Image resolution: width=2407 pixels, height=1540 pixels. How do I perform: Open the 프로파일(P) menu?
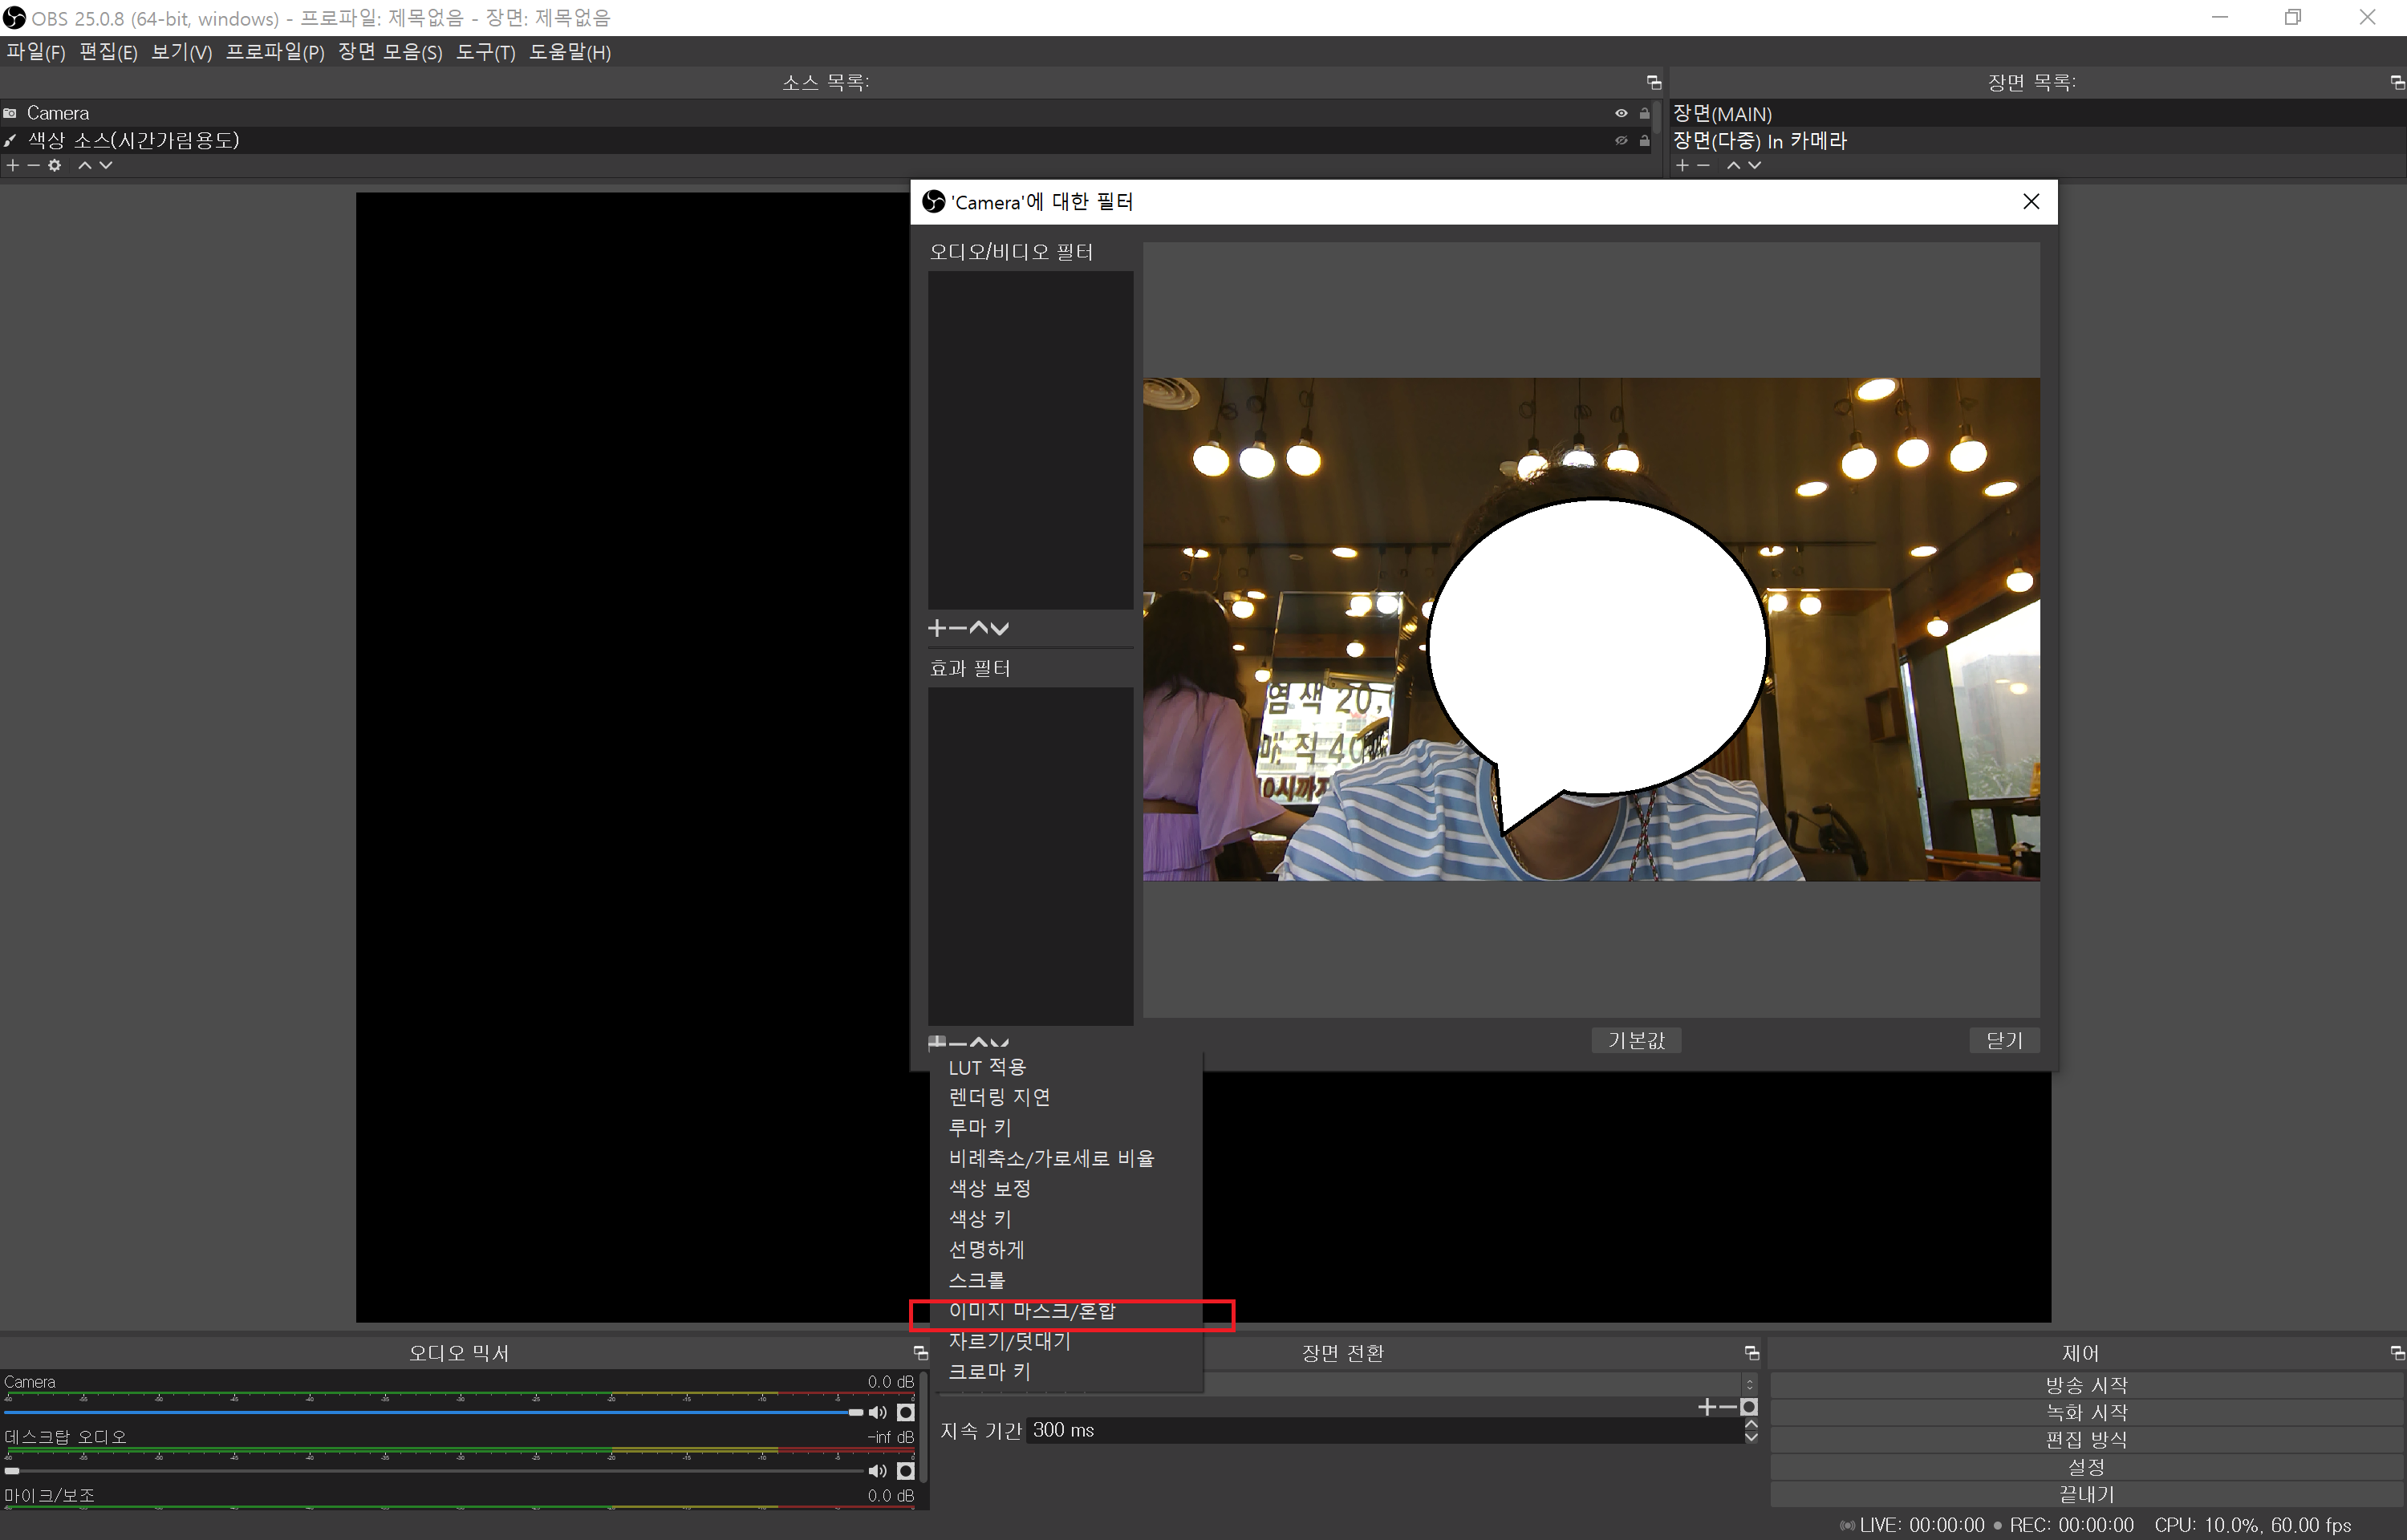(275, 52)
